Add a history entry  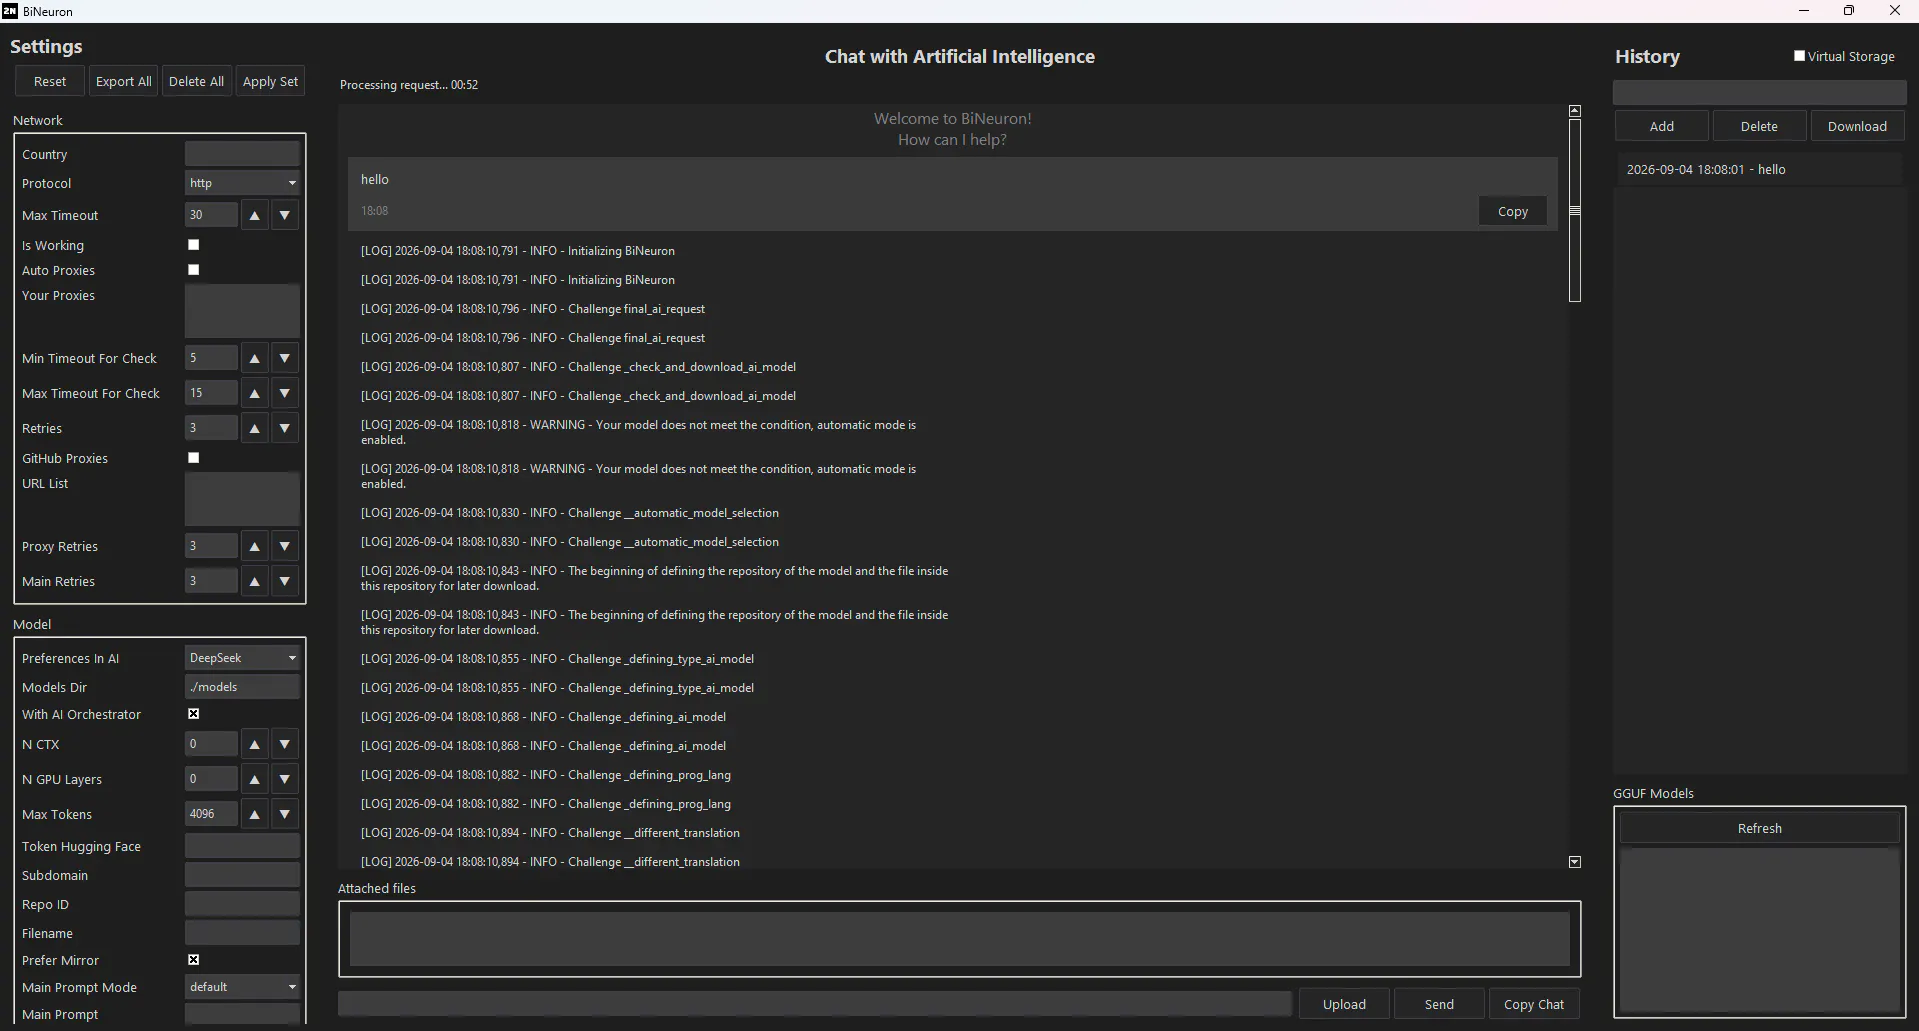click(x=1662, y=126)
